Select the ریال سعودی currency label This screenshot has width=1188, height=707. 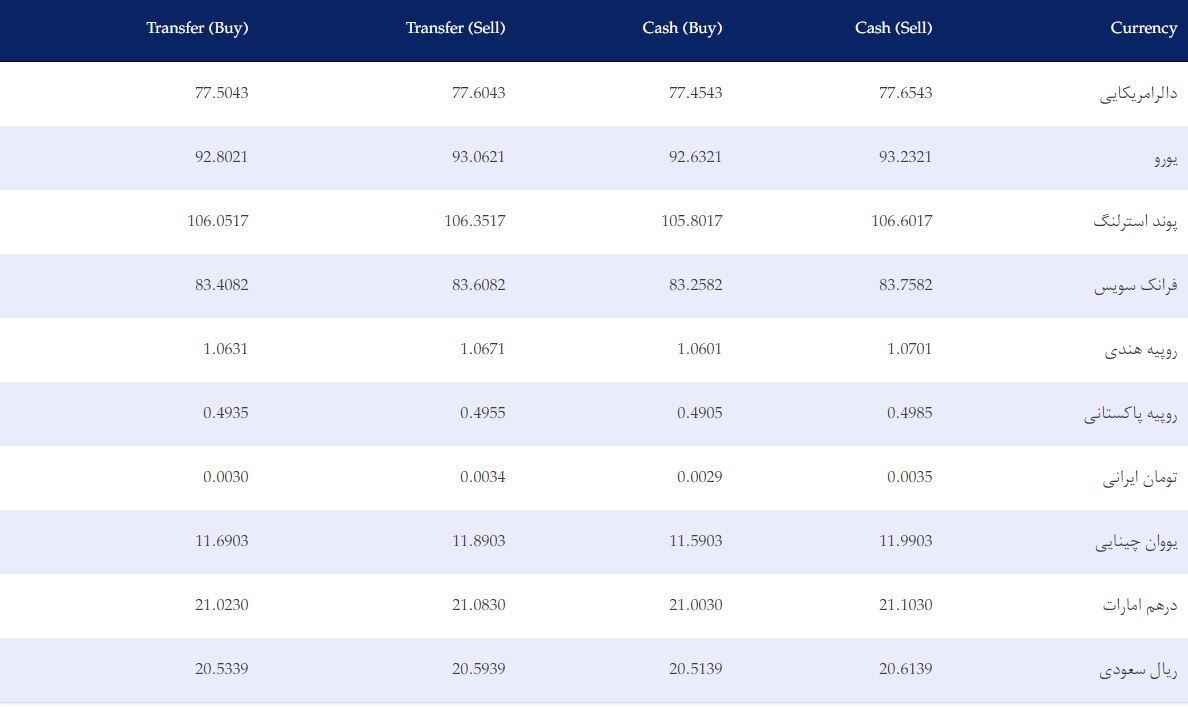1138,670
